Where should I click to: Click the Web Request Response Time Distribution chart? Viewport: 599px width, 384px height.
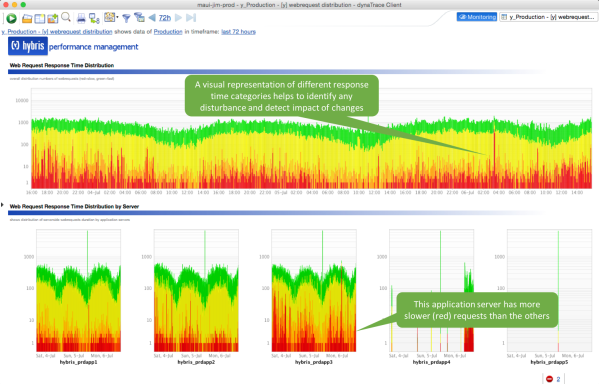[311, 138]
